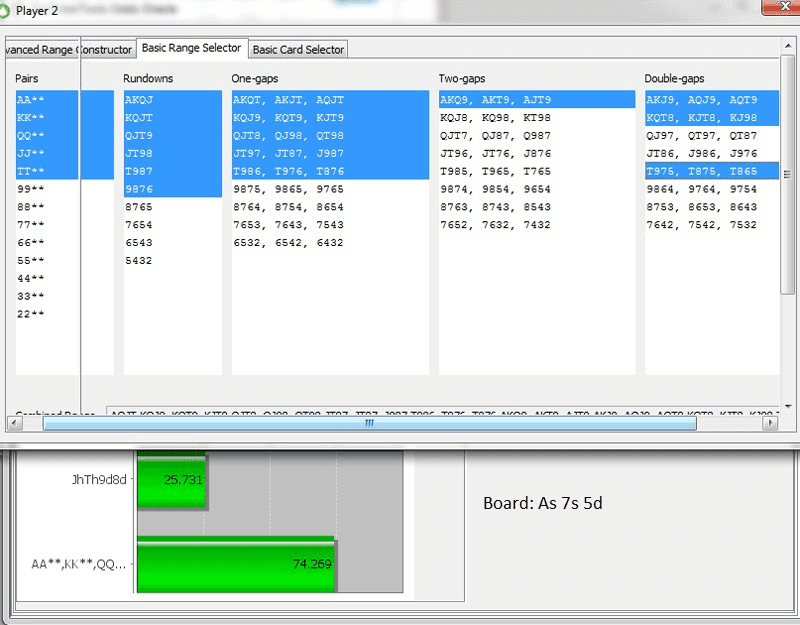800x625 pixels.
Task: Select 99** in the Pairs list
Action: tap(31, 189)
